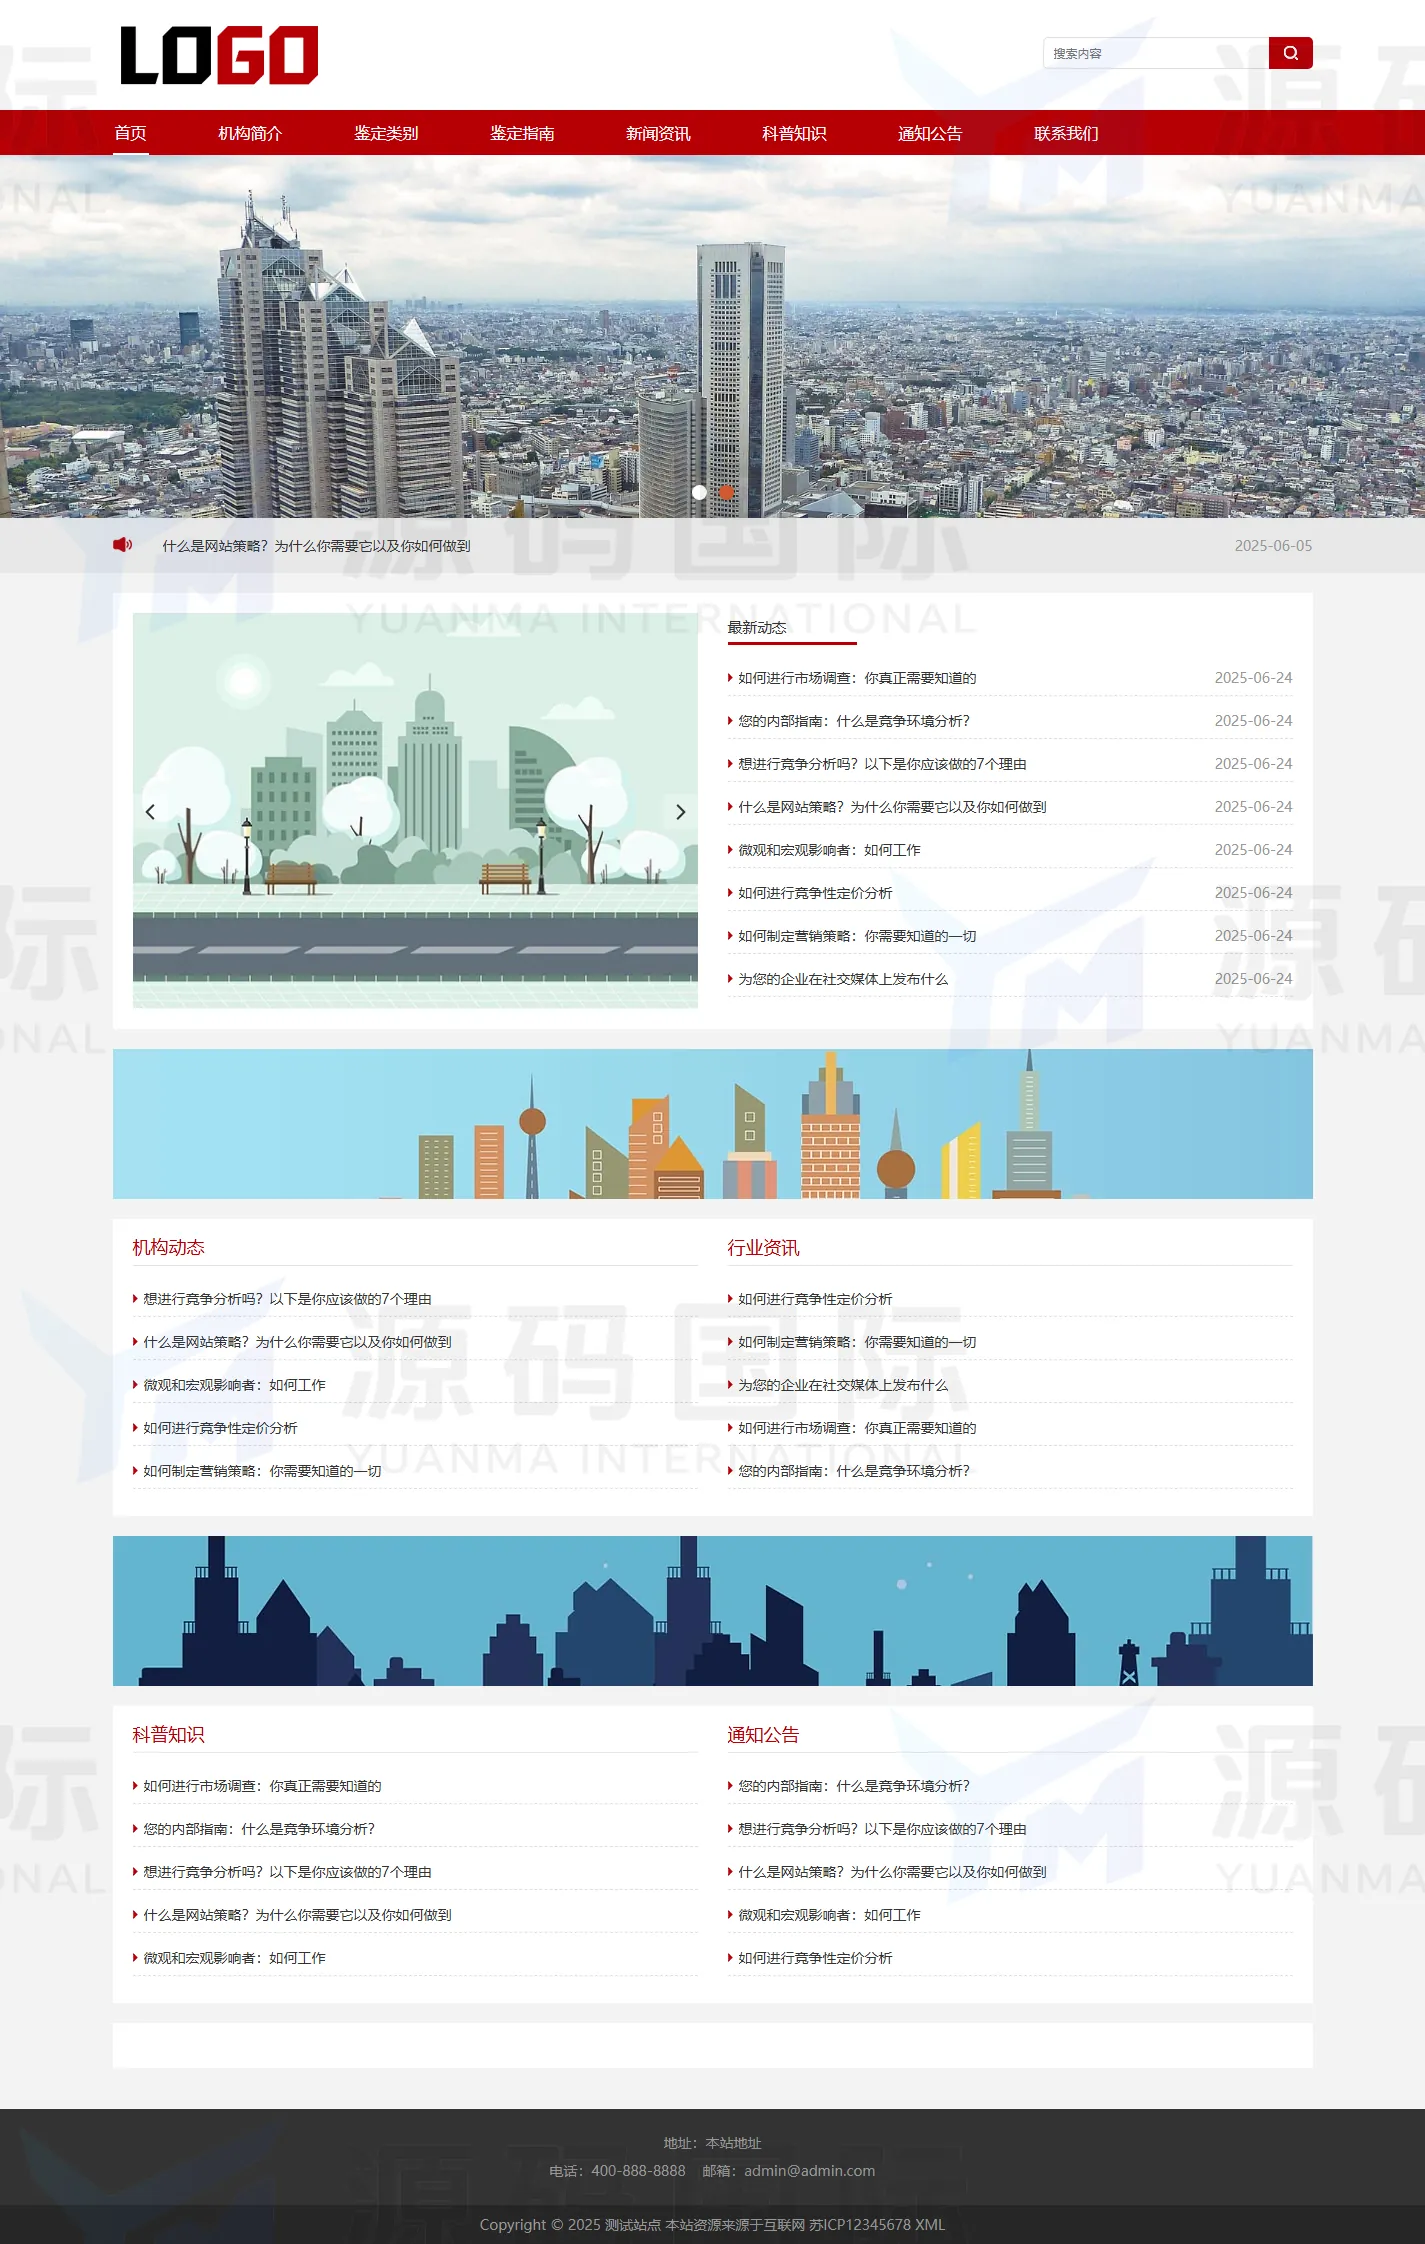Click the illustrated green city carousel image
The image size is (1425, 2244).
tap(415, 810)
